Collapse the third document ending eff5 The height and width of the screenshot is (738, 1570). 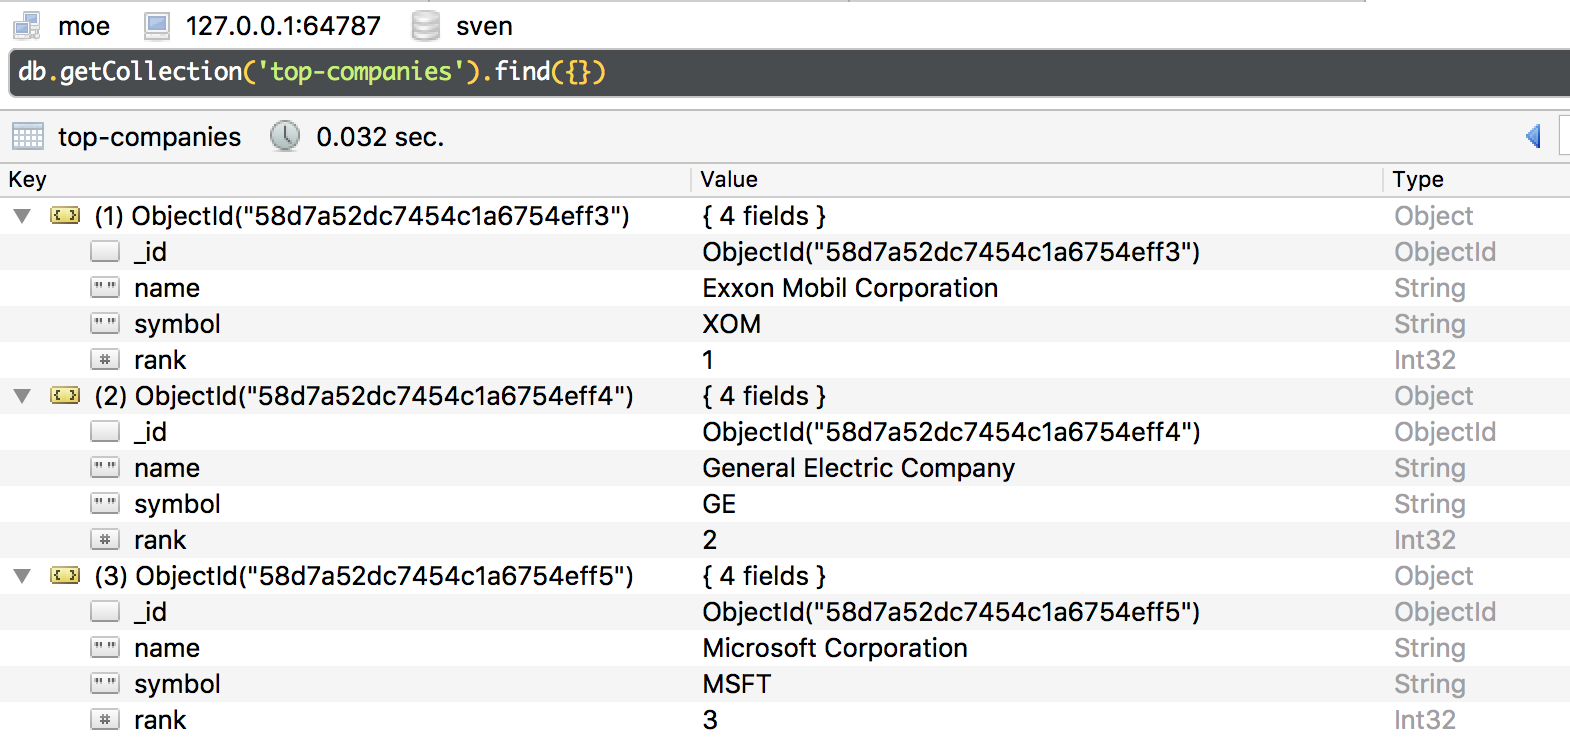tap(22, 576)
